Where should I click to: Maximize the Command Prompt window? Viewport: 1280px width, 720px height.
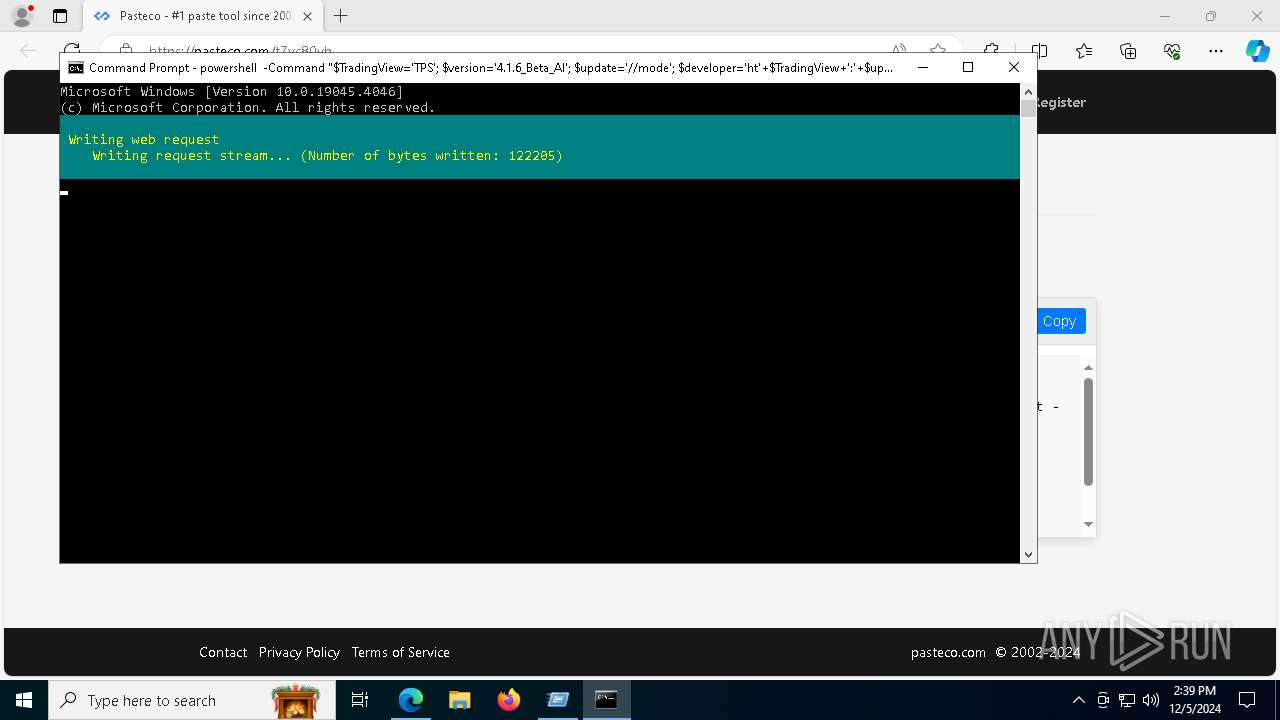968,67
